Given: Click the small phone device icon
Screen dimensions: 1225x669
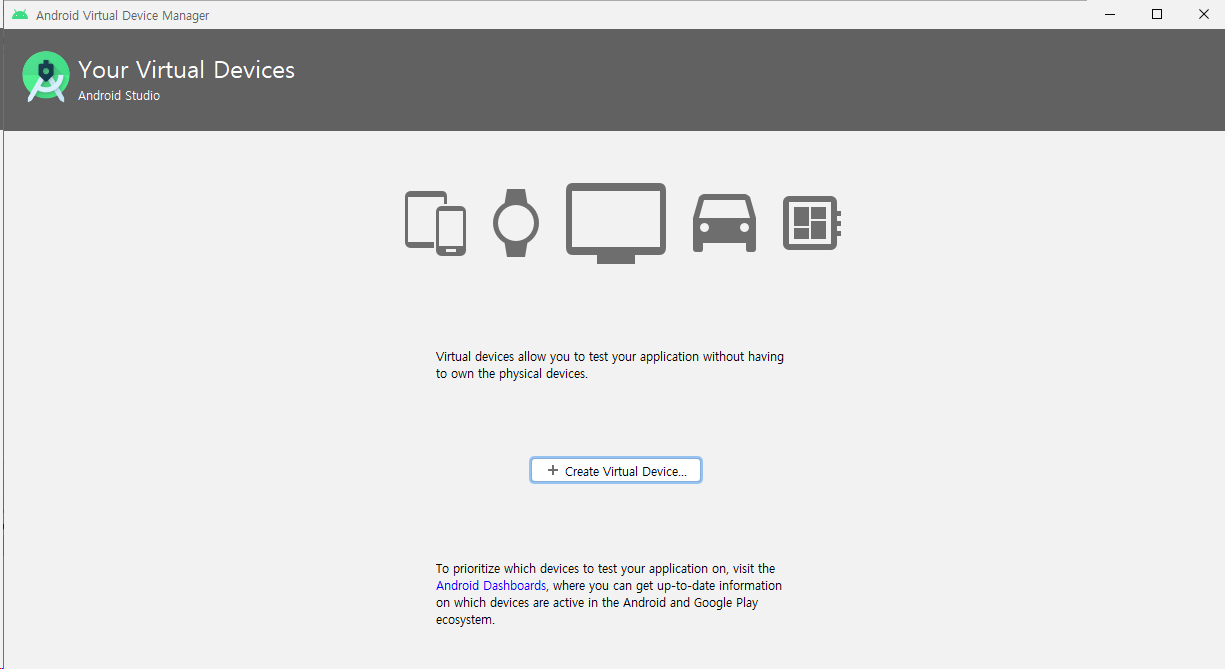Looking at the screenshot, I should (451, 231).
